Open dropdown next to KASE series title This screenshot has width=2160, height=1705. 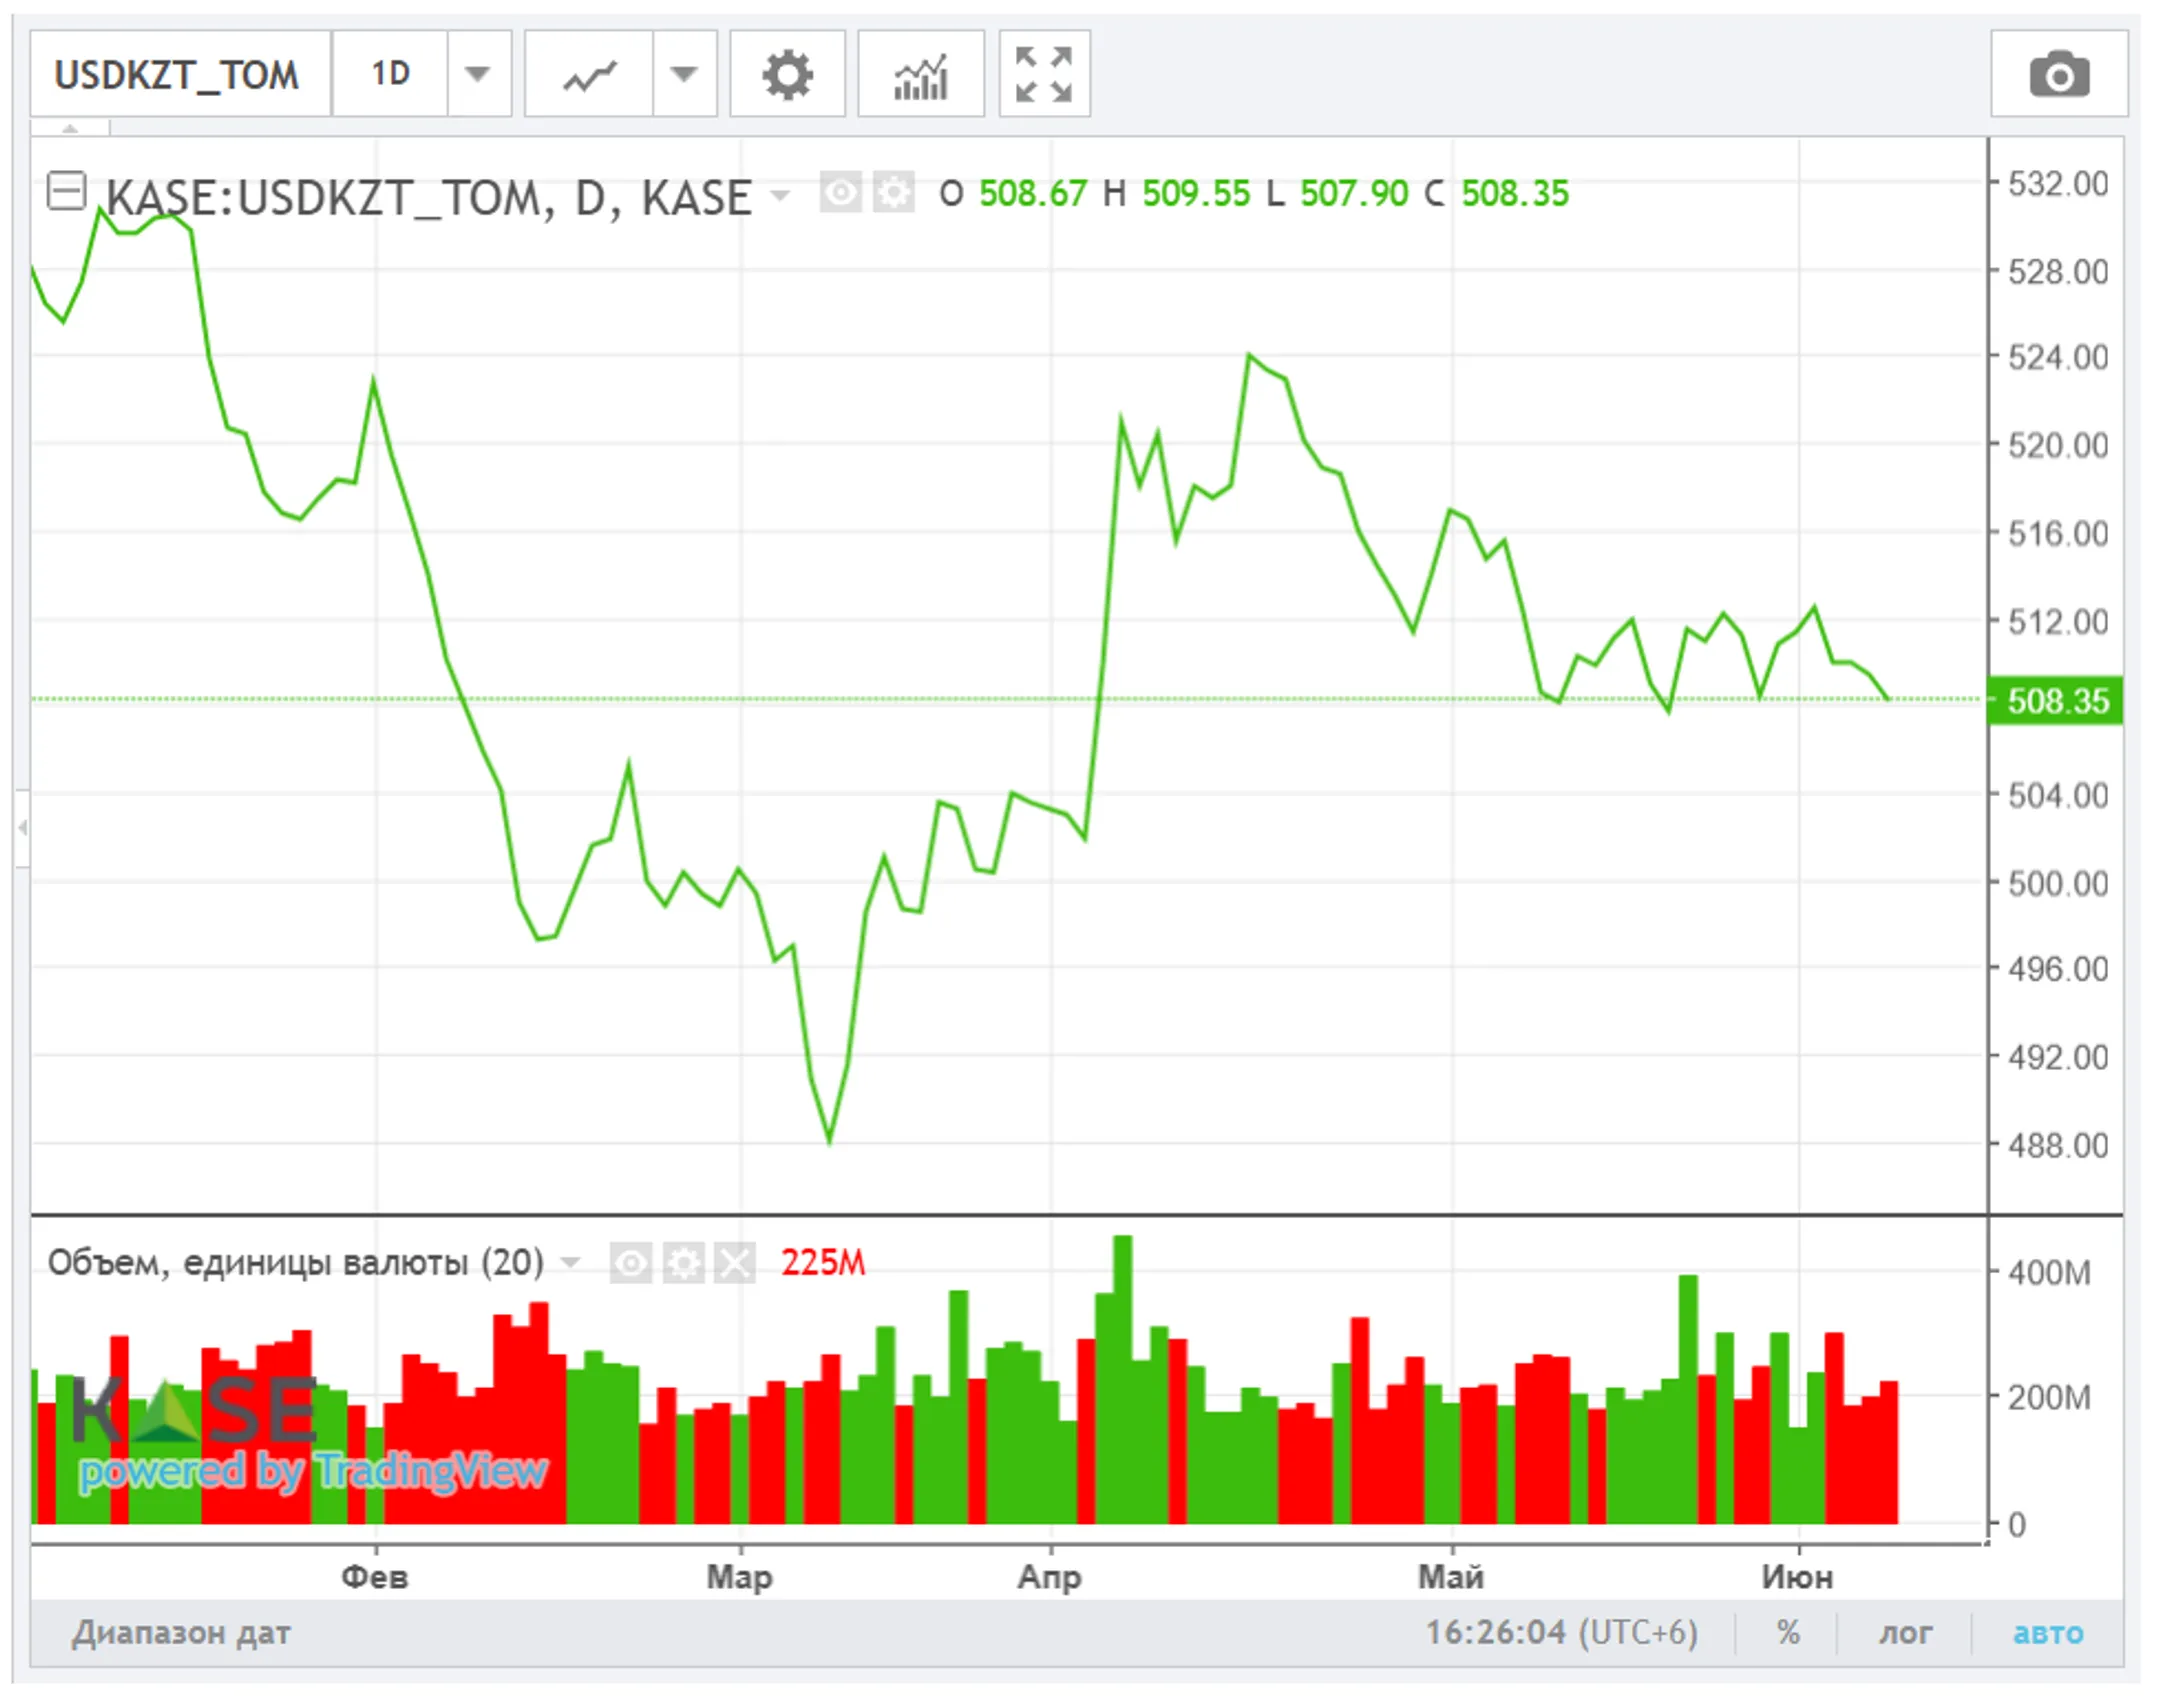pyautogui.click(x=780, y=194)
